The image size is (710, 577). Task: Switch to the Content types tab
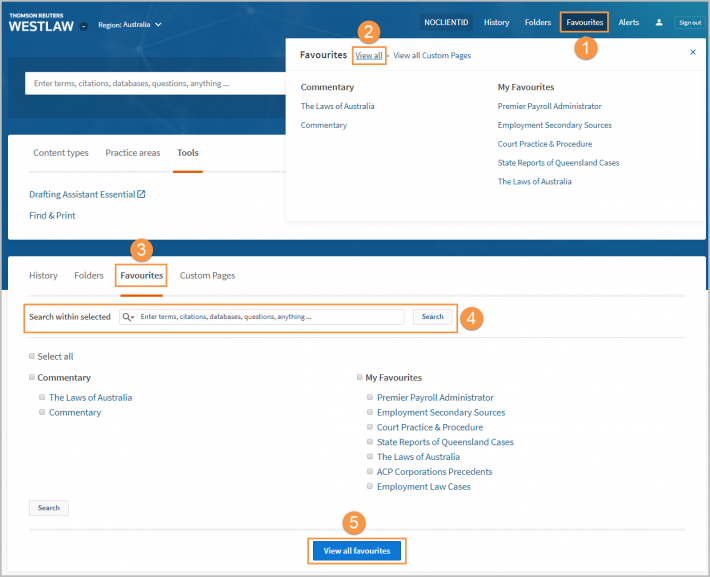(x=61, y=153)
